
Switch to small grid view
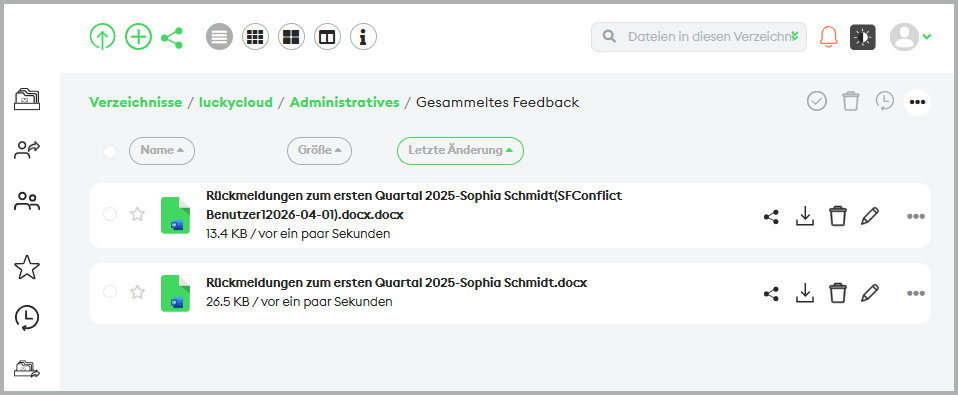coord(255,37)
